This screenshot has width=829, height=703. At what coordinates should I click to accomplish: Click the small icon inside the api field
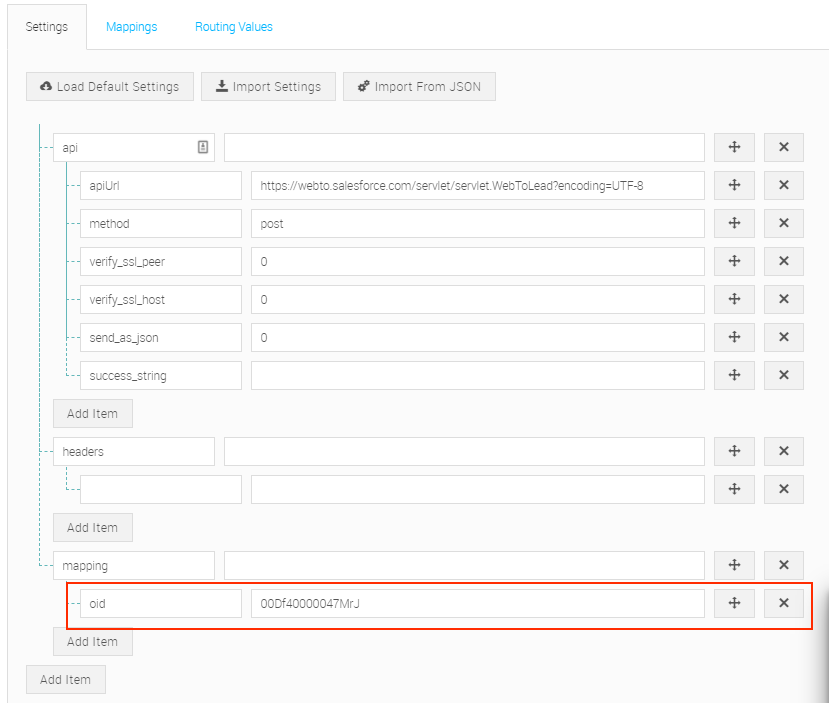pyautogui.click(x=205, y=147)
